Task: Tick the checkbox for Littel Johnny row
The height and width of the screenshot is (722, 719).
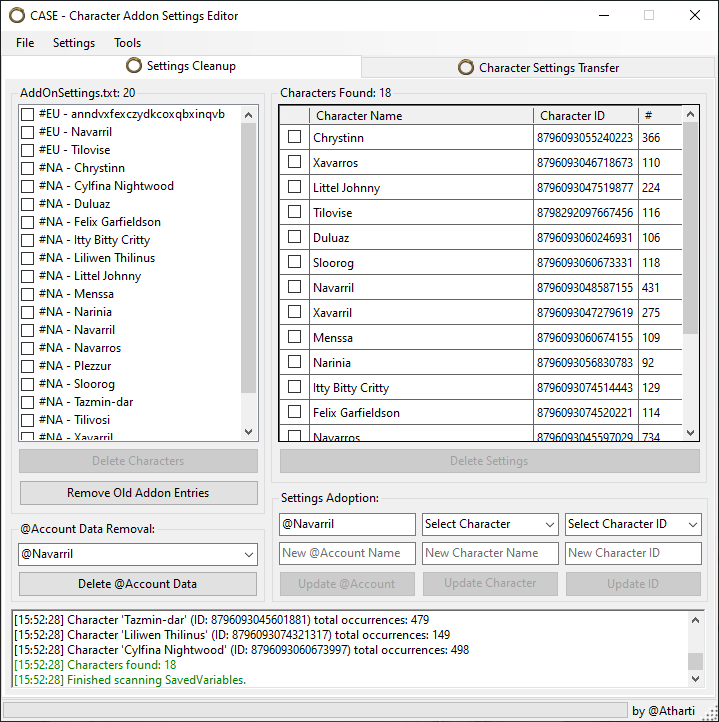Action: tap(294, 186)
